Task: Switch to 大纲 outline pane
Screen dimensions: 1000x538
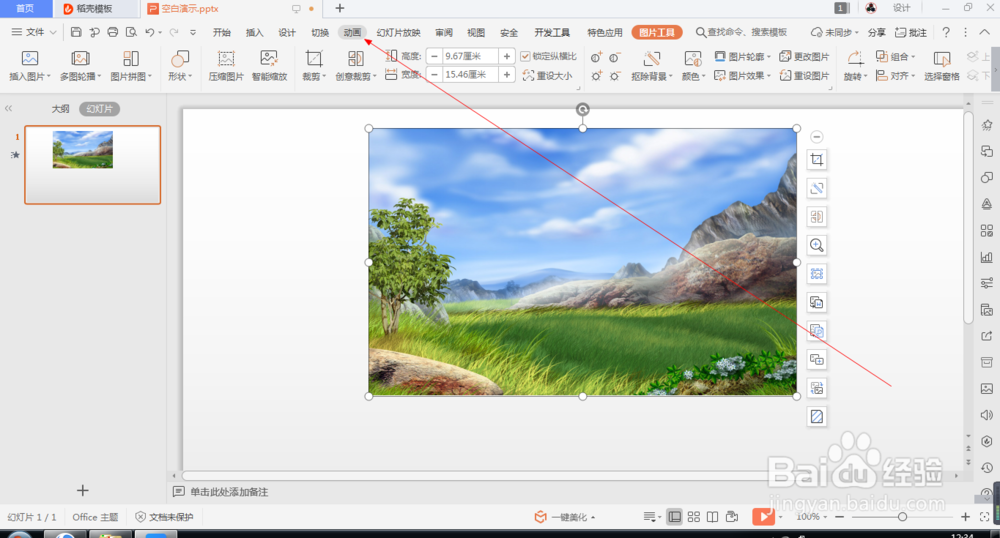Action: coord(61,109)
